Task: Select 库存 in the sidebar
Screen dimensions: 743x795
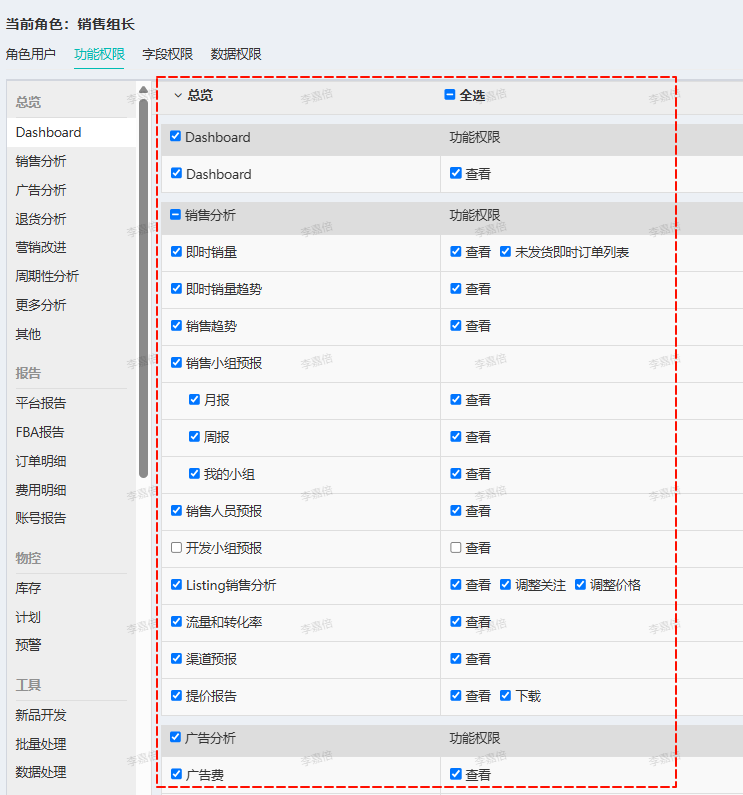Action: [x=28, y=588]
